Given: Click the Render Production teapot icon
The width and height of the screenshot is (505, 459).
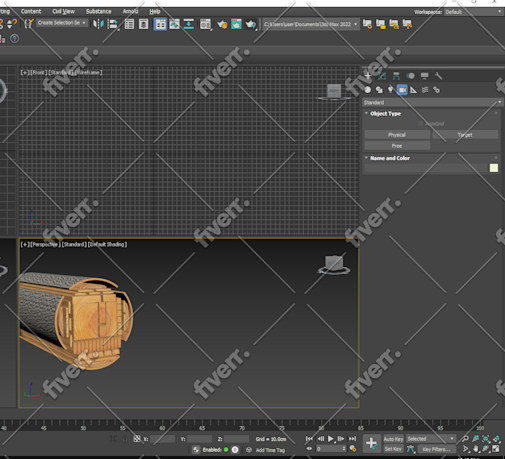Looking at the screenshot, I should (x=251, y=24).
